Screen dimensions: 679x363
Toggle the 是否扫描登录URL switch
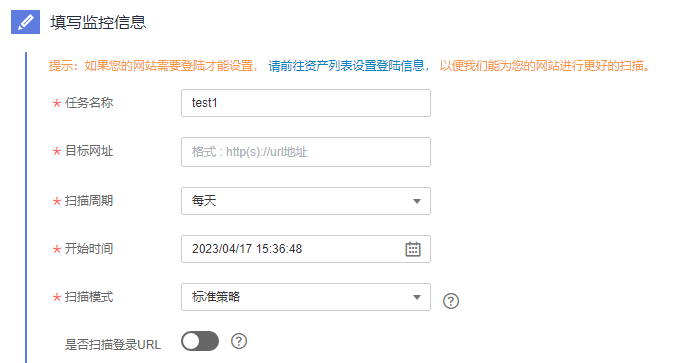[200, 341]
